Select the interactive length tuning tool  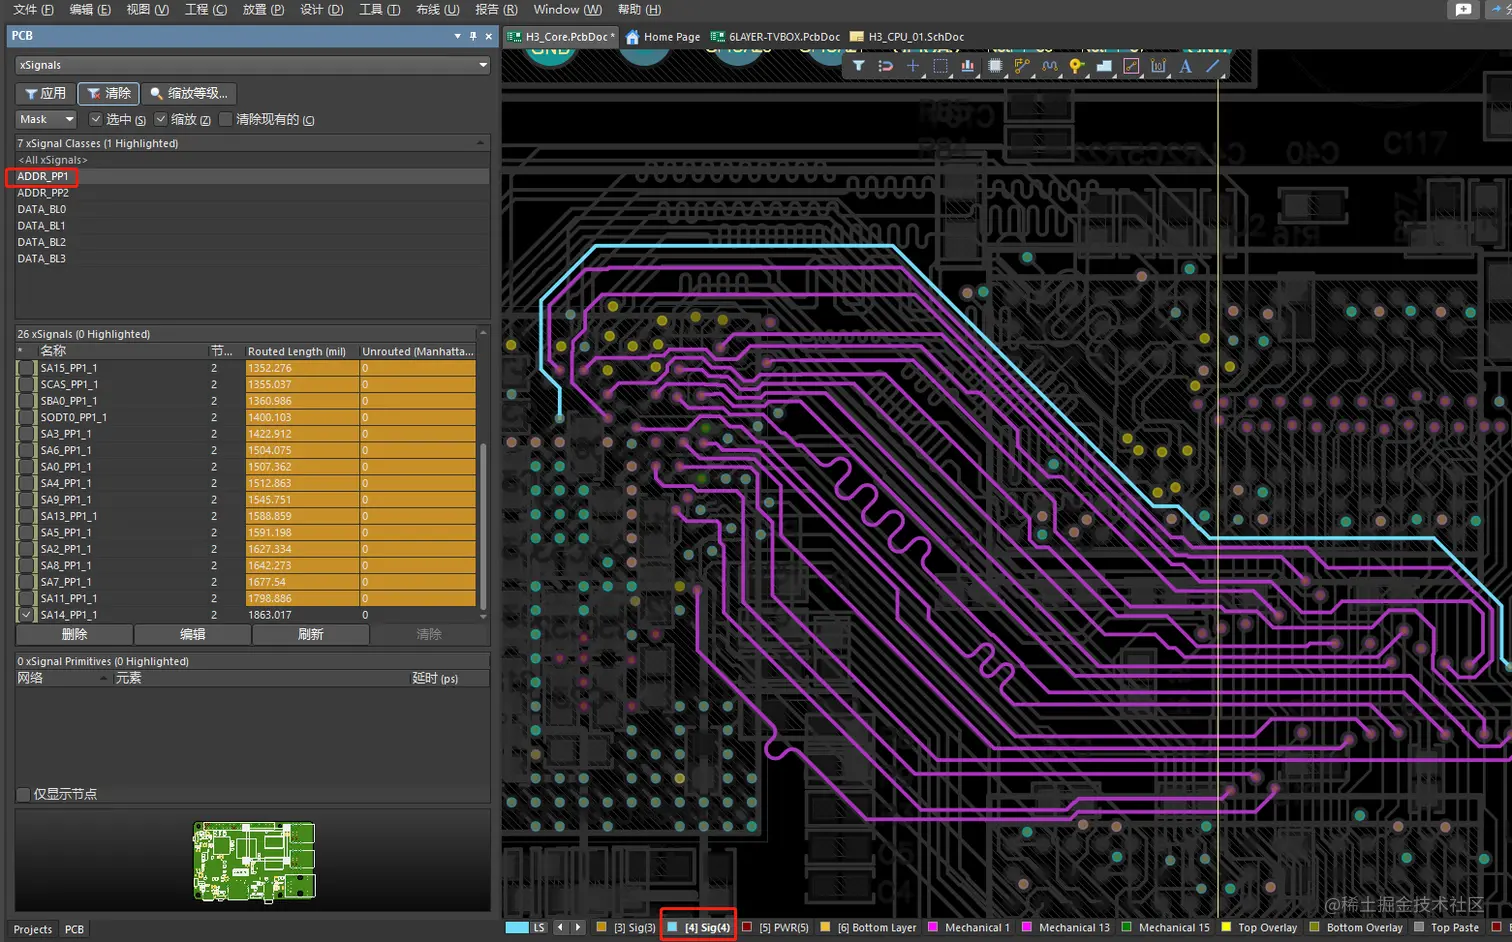click(1049, 66)
